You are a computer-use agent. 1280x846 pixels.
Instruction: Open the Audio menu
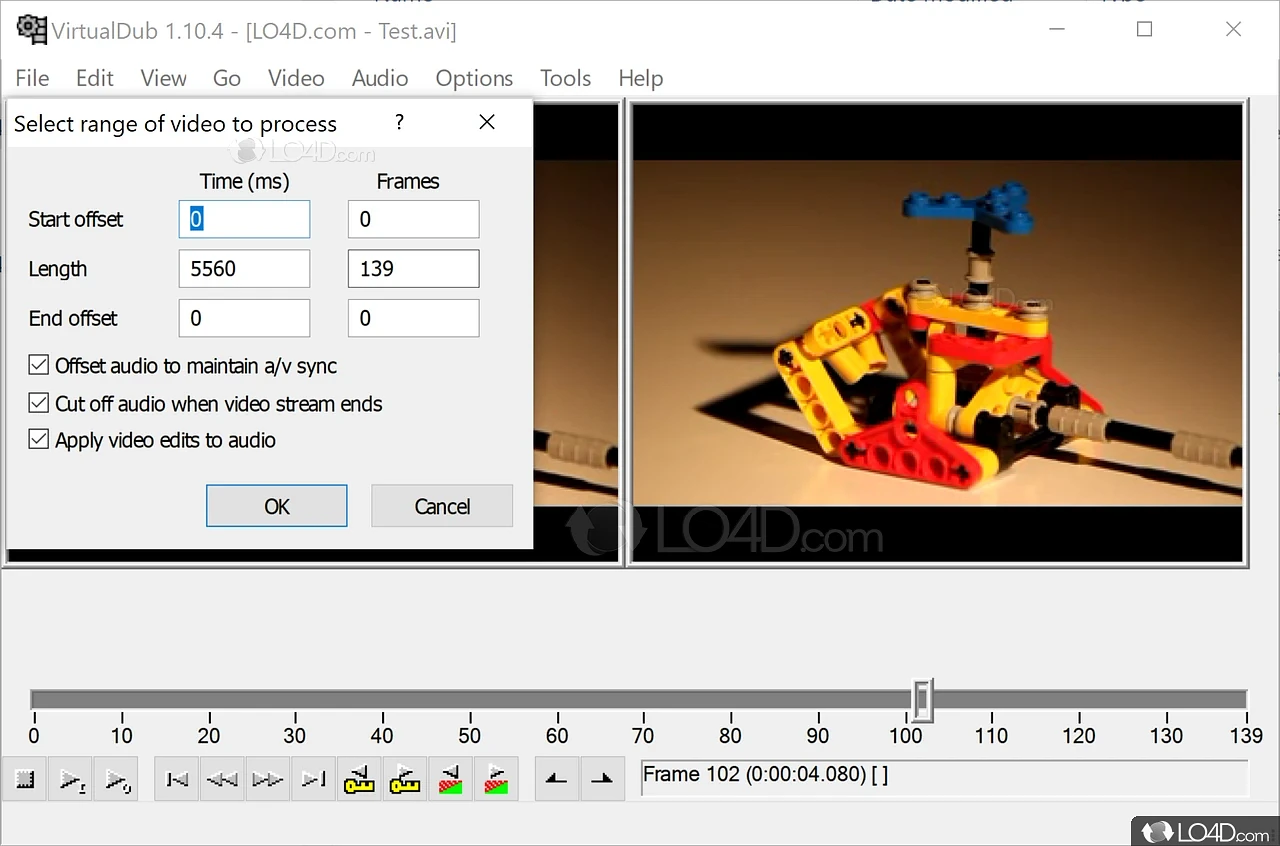coord(380,78)
